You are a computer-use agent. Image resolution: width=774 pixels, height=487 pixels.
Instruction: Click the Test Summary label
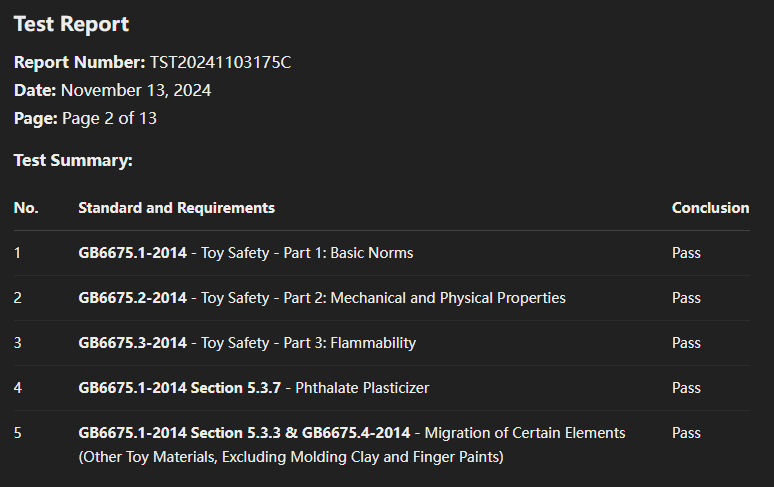pos(73,160)
